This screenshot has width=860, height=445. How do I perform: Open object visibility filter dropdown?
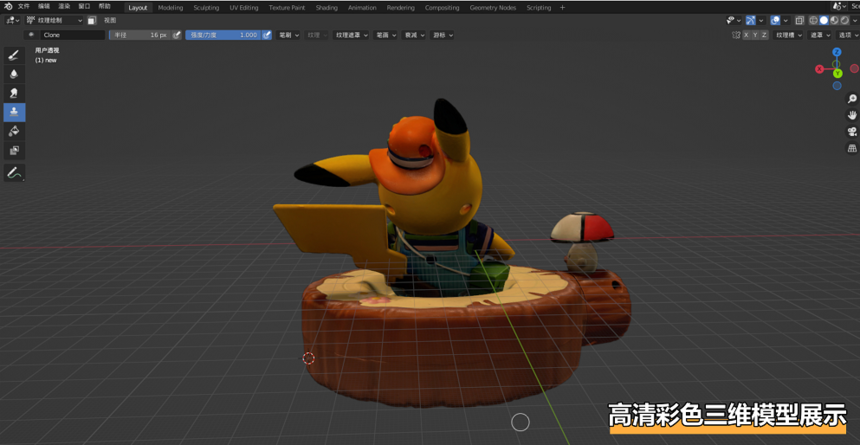point(732,20)
